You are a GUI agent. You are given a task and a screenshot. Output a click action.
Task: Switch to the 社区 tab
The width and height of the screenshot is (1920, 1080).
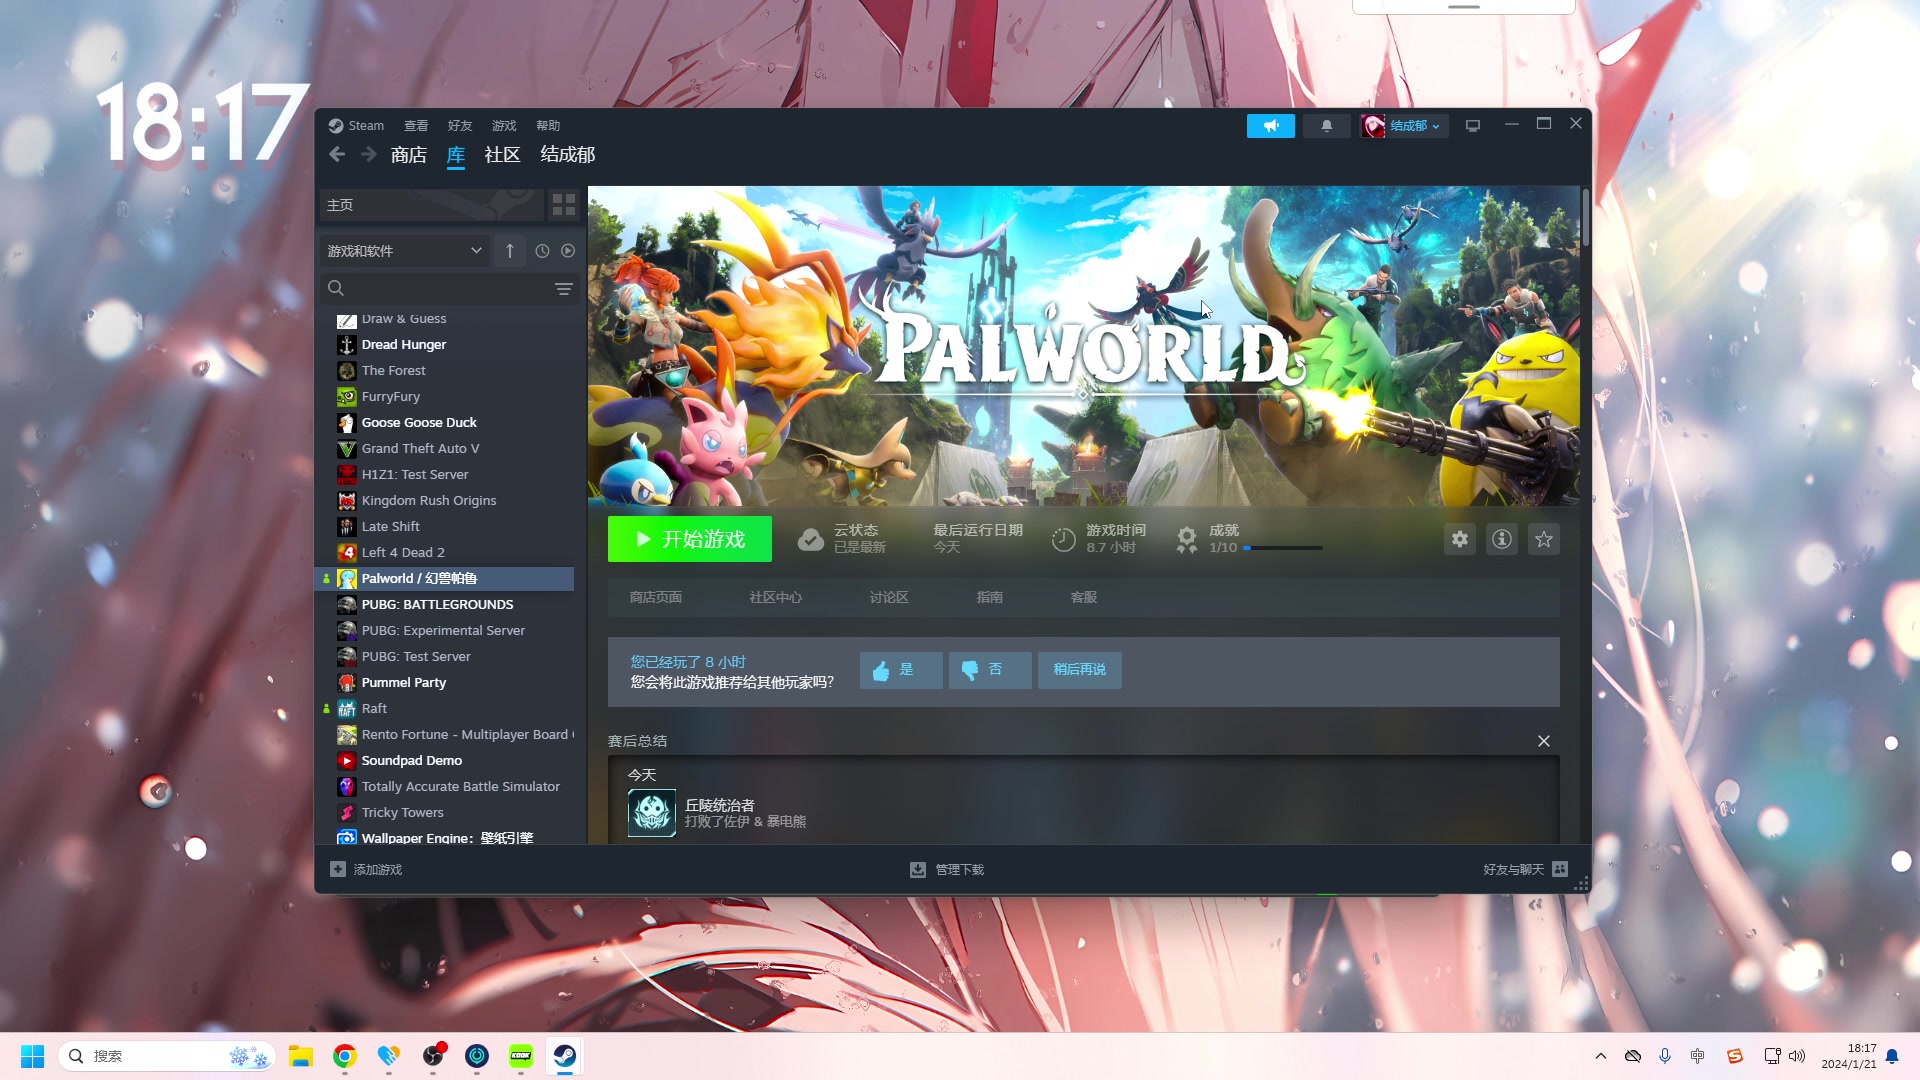click(x=502, y=155)
